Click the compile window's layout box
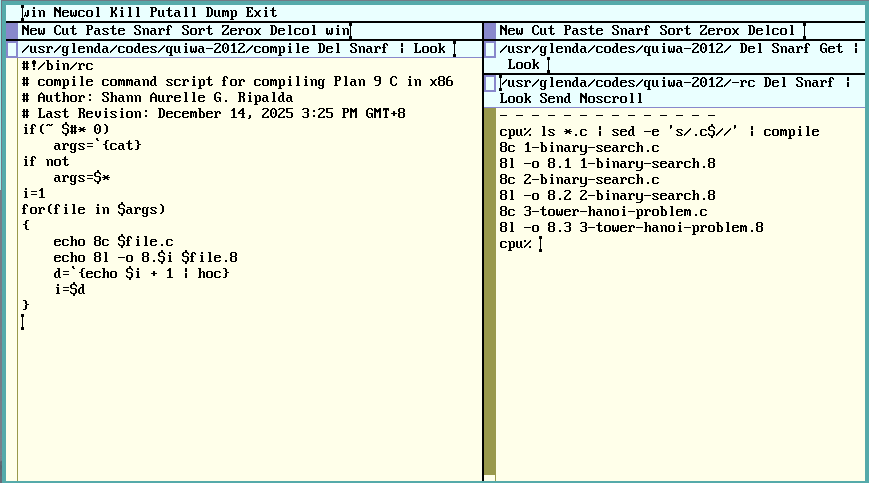Viewport: 869px width, 483px height. 12,49
